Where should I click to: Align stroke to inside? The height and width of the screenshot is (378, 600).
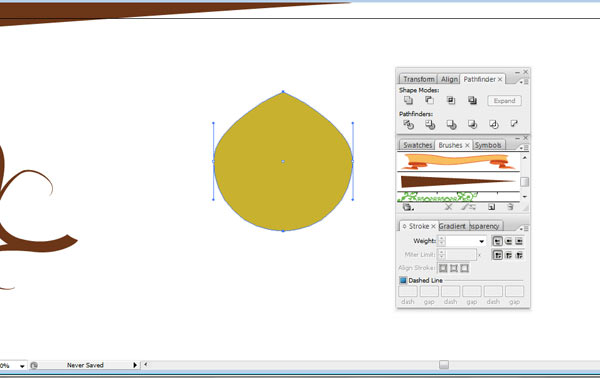pos(453,268)
